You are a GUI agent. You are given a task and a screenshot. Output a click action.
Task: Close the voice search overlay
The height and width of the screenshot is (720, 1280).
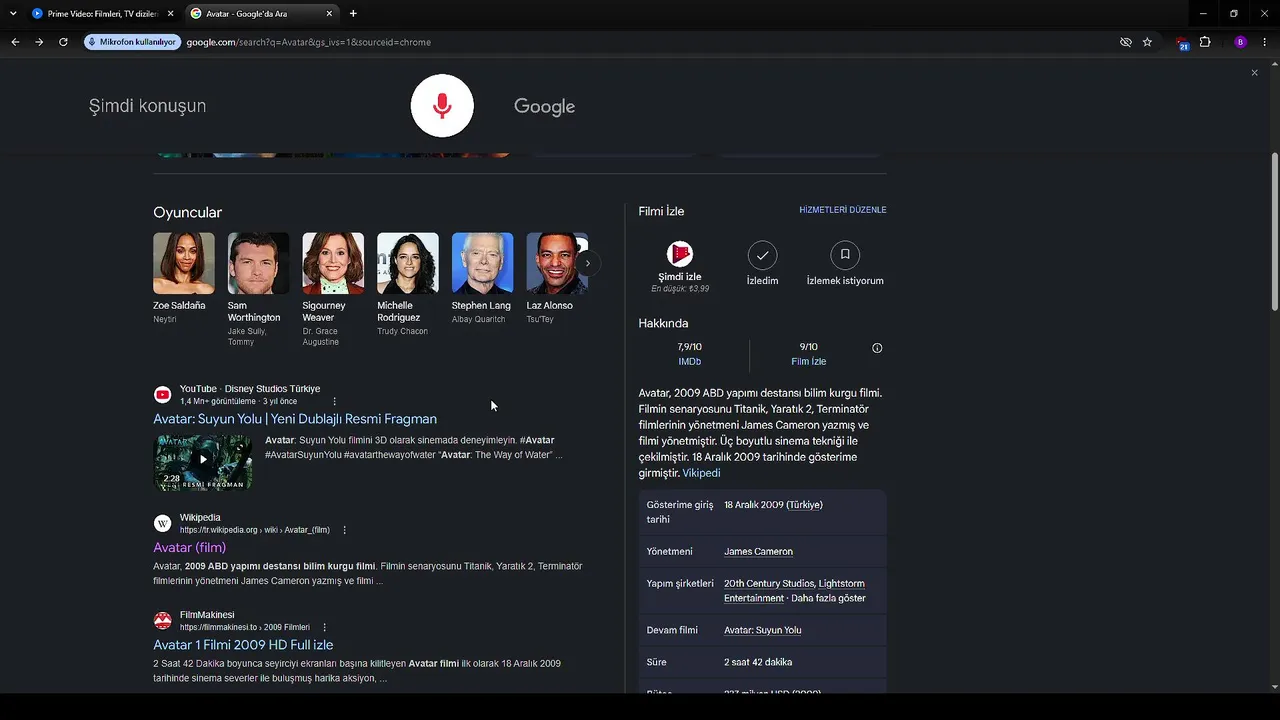1254,73
